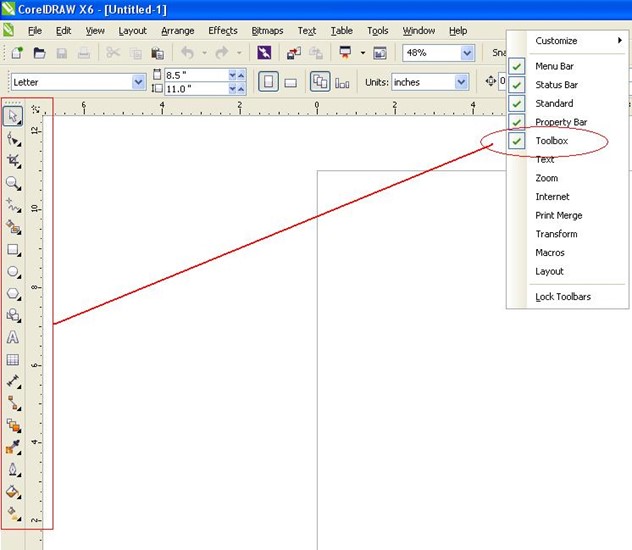Select Landscape page orientation
This screenshot has width=632, height=550.
(291, 83)
